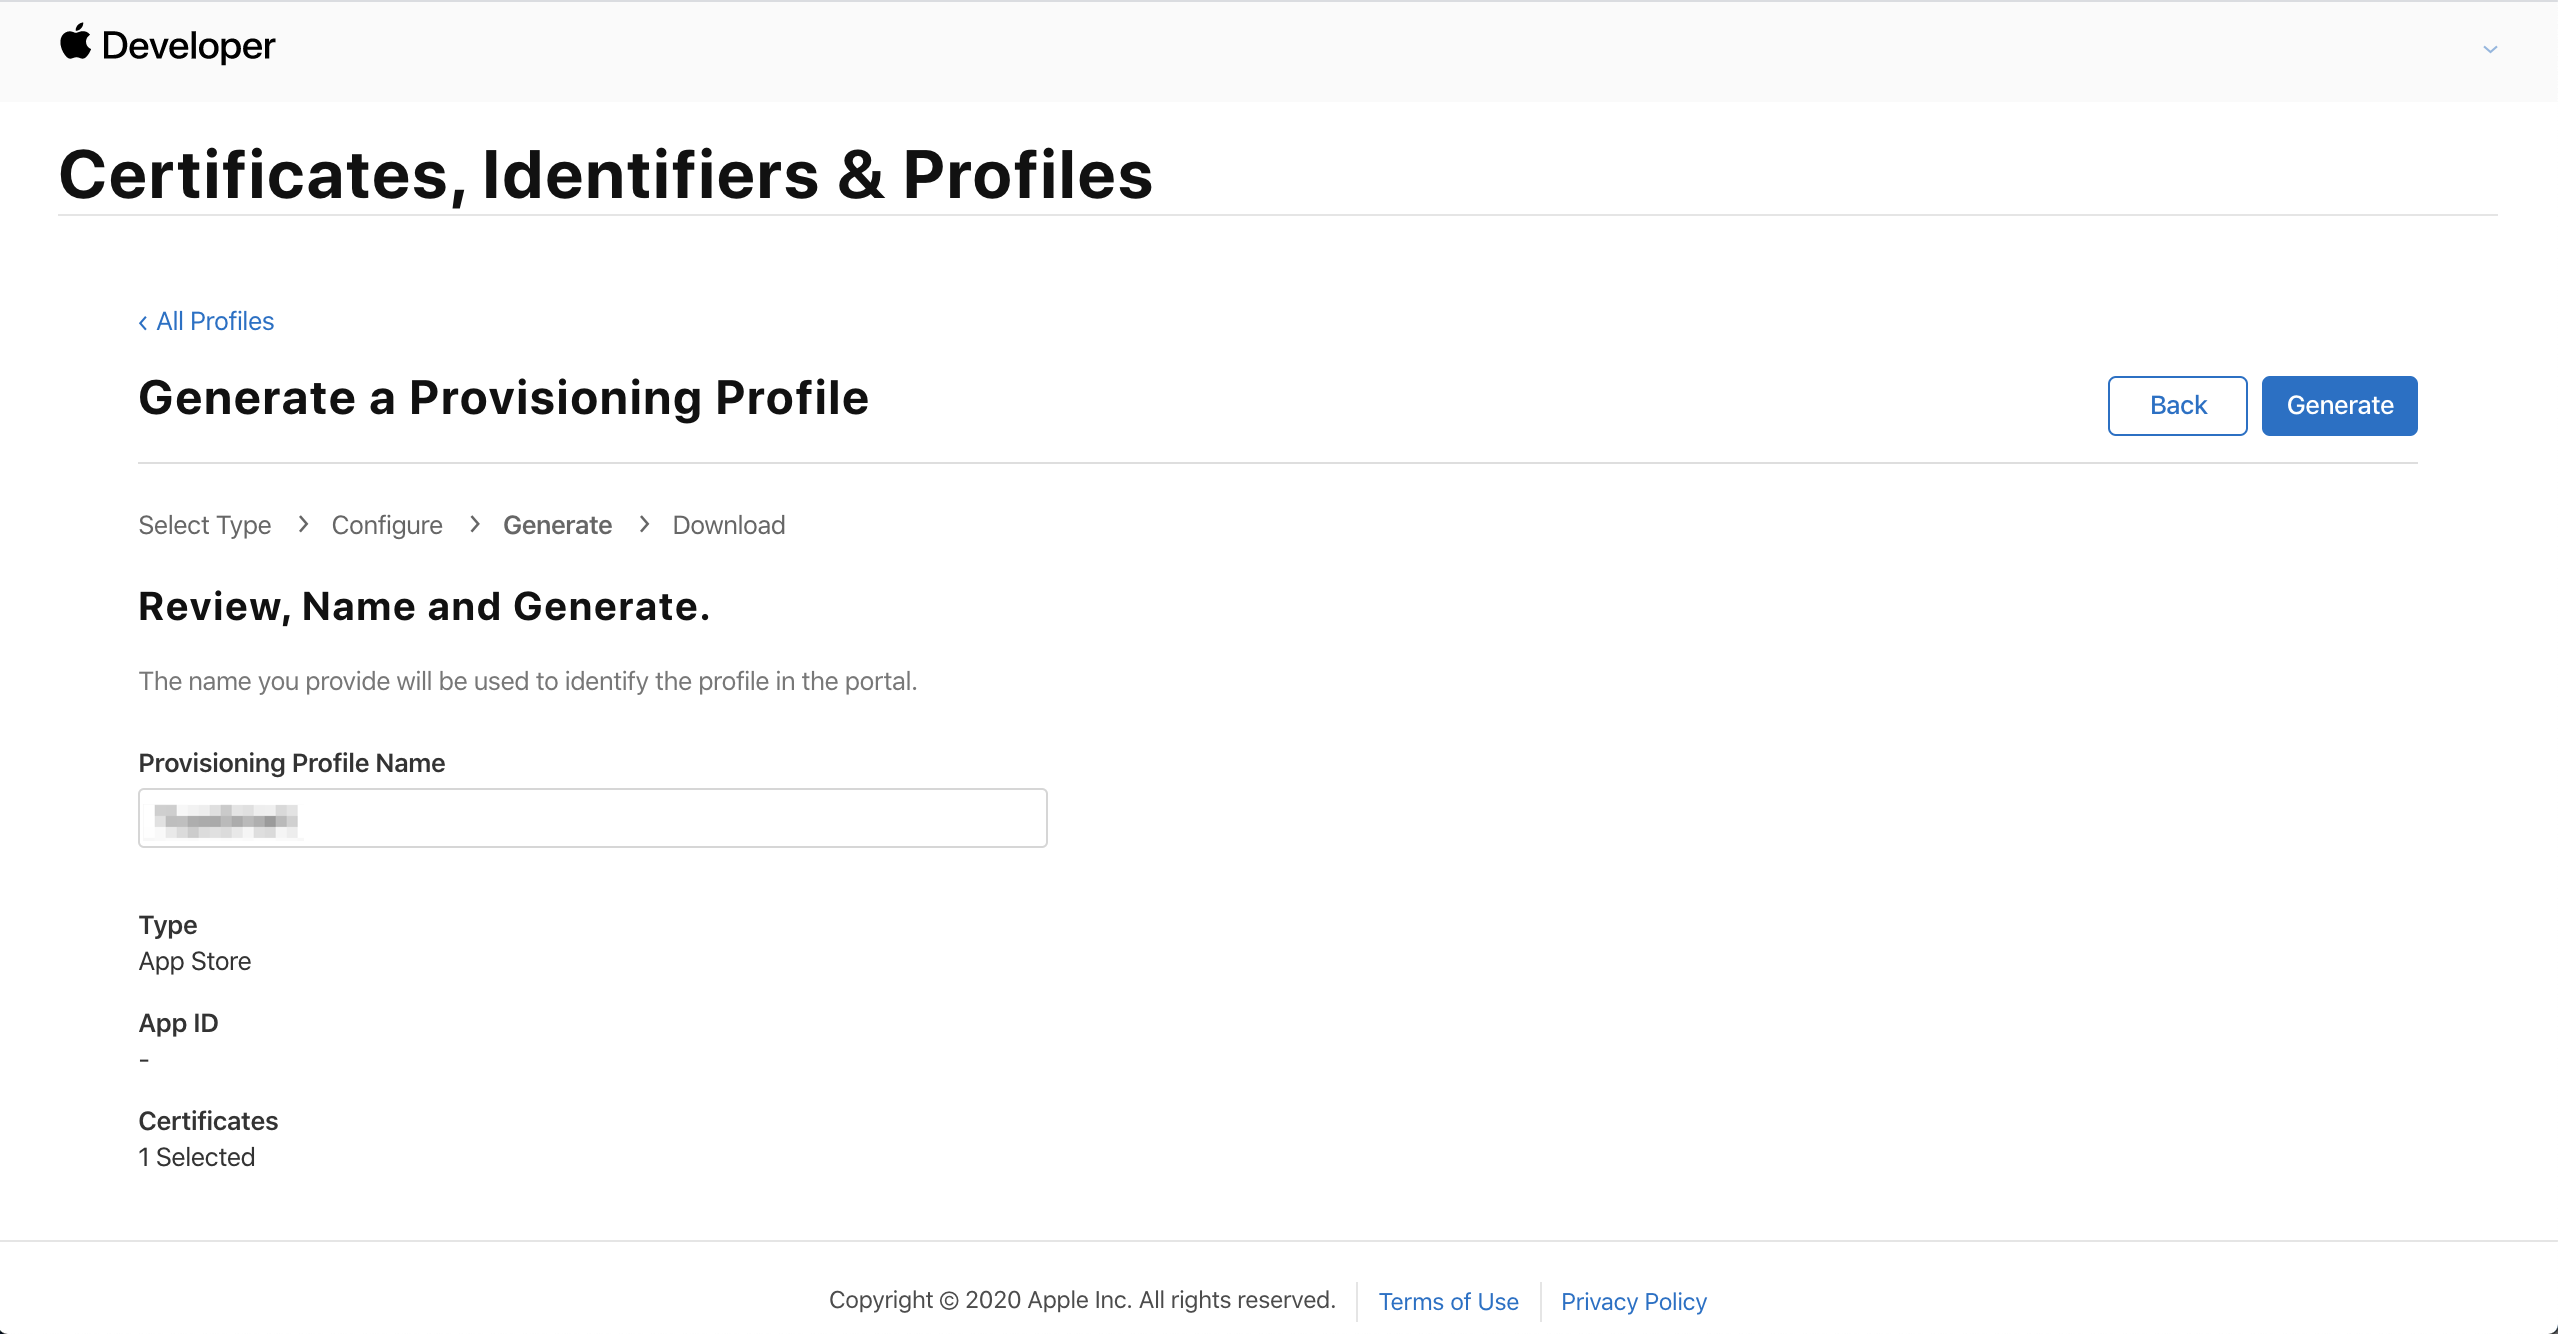The width and height of the screenshot is (2558, 1334).
Task: Open the Terms of Use link
Action: (x=1448, y=1301)
